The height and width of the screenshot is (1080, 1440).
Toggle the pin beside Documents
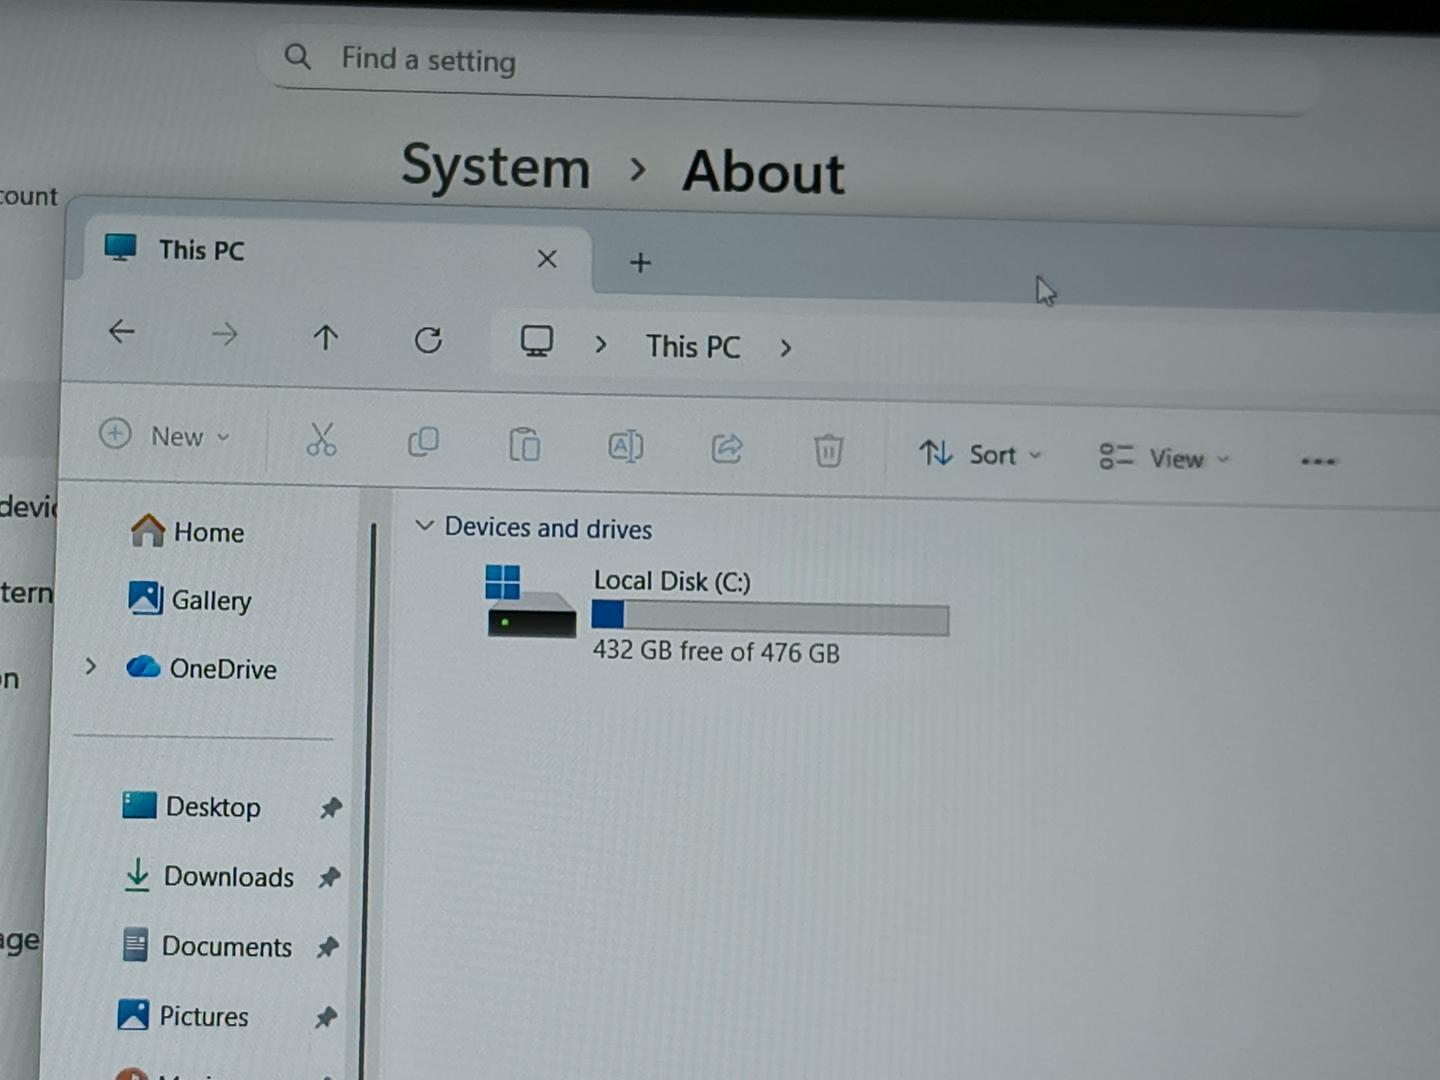[327, 947]
